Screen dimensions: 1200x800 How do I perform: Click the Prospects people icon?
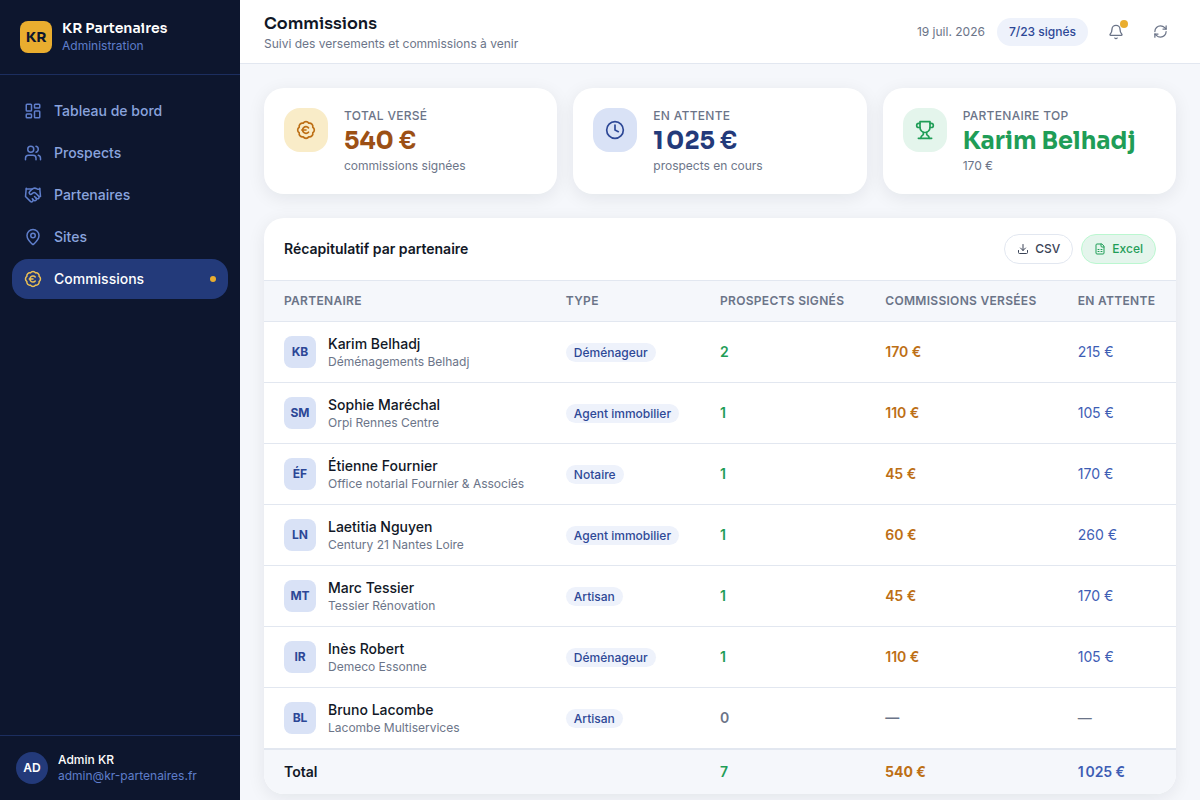point(33,153)
